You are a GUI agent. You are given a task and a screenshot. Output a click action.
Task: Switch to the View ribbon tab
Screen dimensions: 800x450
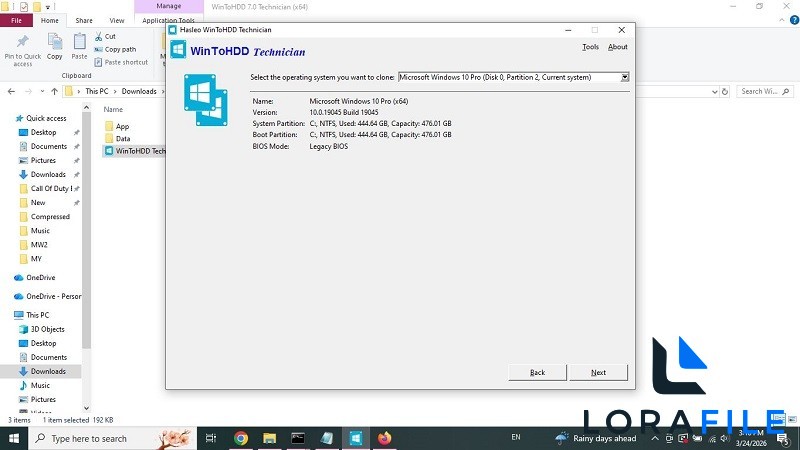[x=117, y=20]
